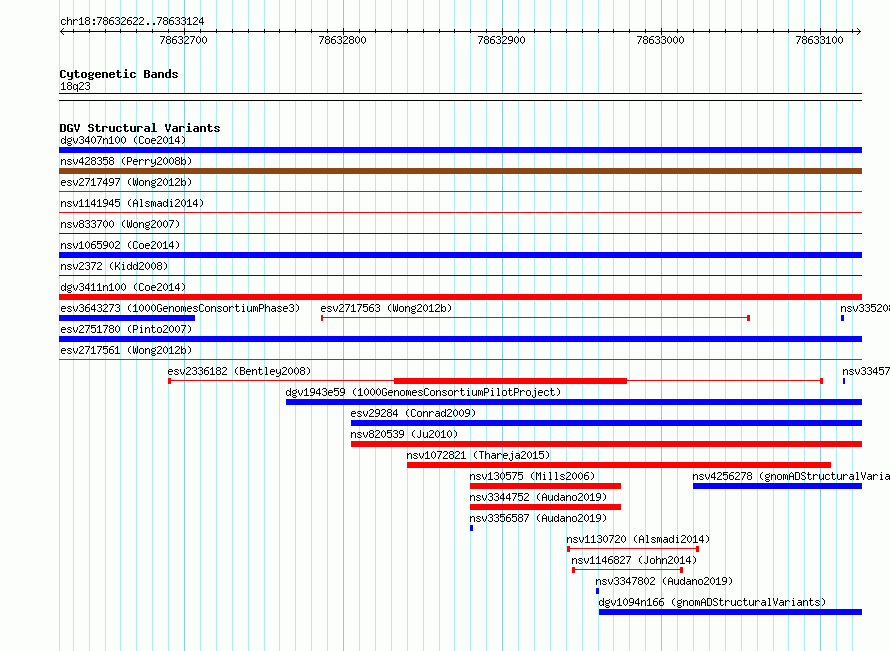Click dgv1094n166 (gnomADStructuralVariants) label
The height and width of the screenshot is (651, 890).
pos(712,602)
